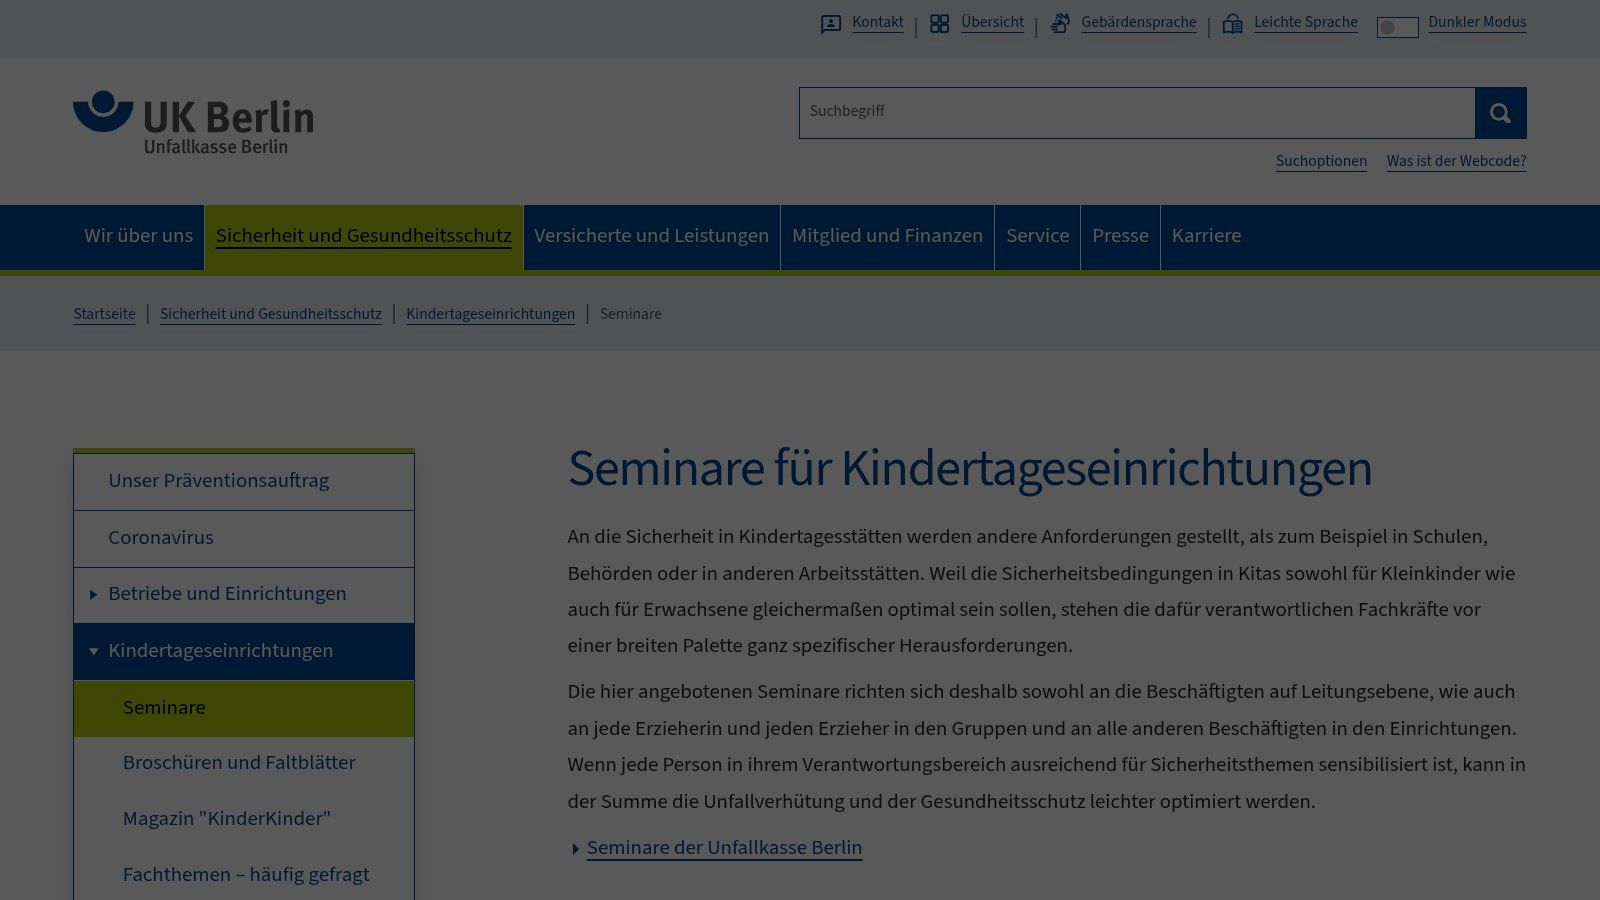Click the UK Berlin logo

[193, 123]
